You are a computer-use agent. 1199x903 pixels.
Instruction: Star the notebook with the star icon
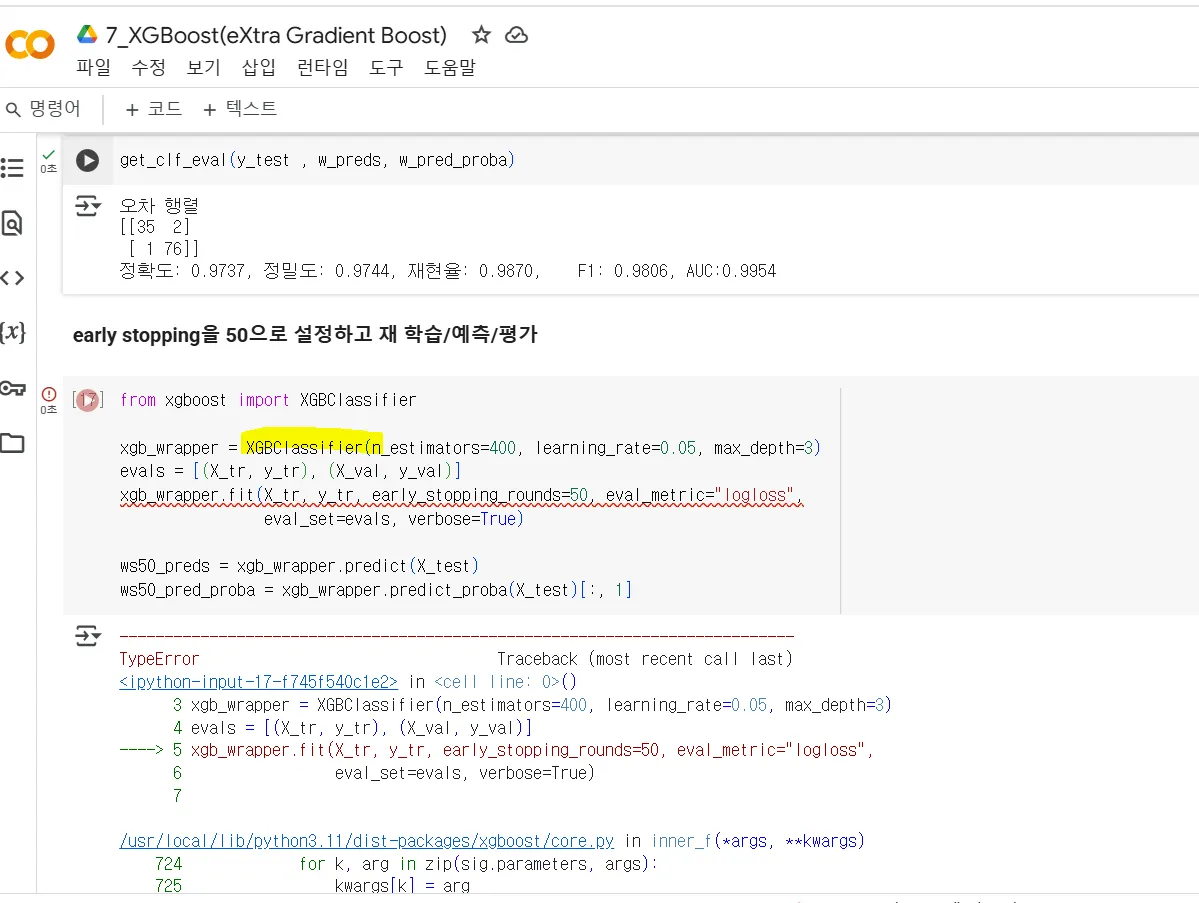tap(481, 34)
